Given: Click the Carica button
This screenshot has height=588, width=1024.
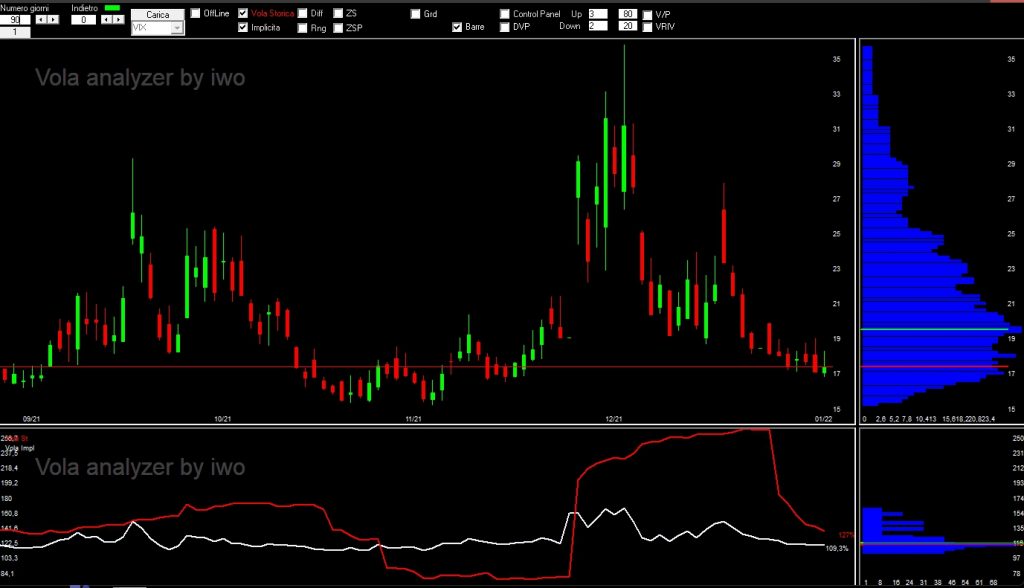Looking at the screenshot, I should [157, 14].
